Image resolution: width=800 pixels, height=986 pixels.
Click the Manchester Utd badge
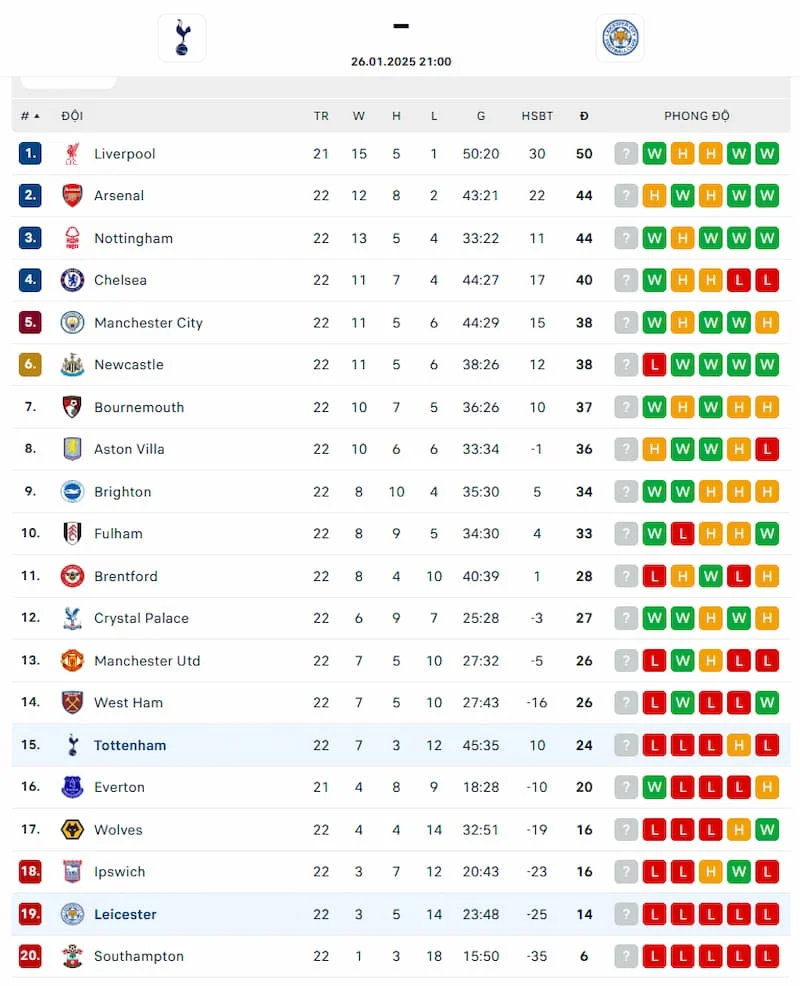(72, 660)
